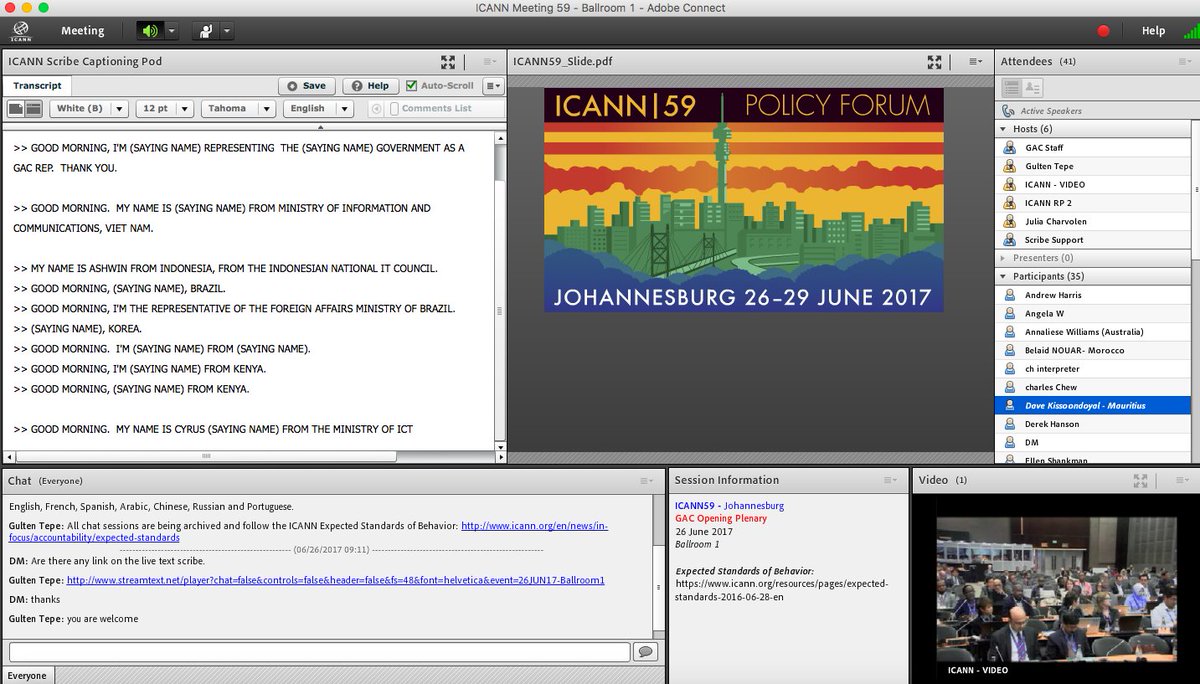Open the speaker volume options arrow
This screenshot has height=684, width=1200.
pos(171,31)
